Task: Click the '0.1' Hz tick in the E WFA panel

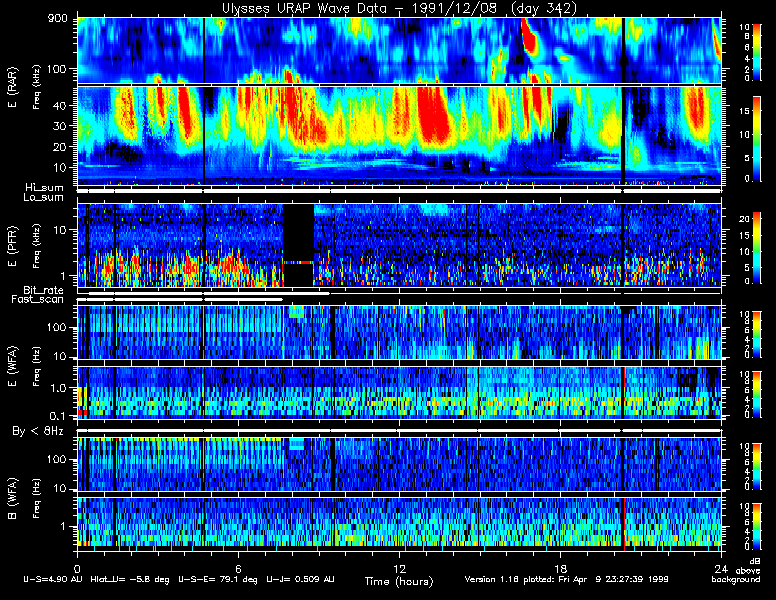Action: click(57, 416)
